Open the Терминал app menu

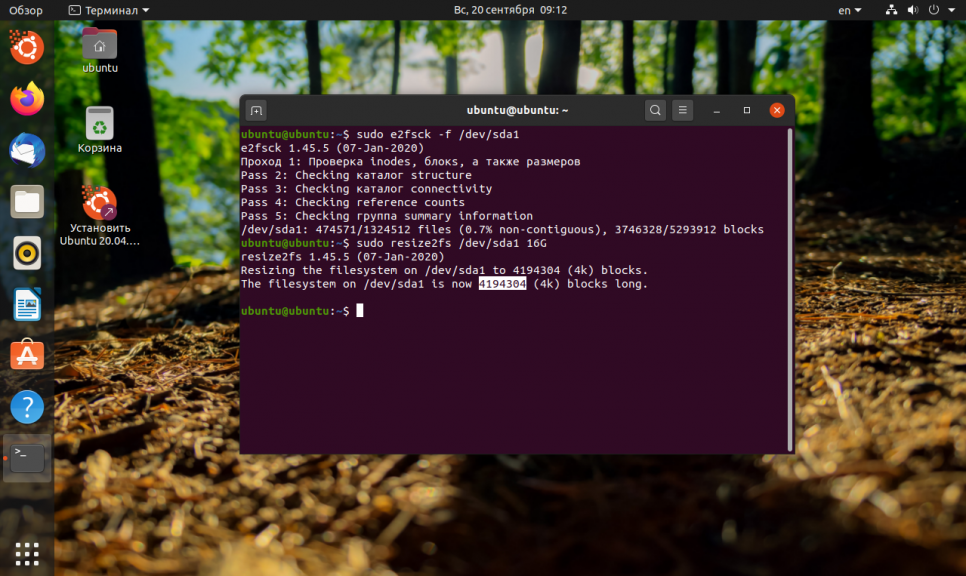point(108,10)
